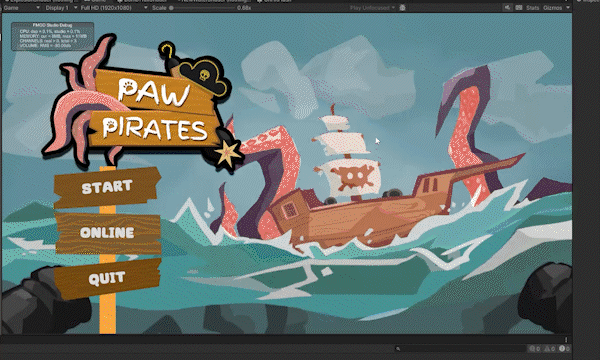The width and height of the screenshot is (600, 360).
Task: Toggle the keyboard shortcuts icon in Game toolbar
Action: pos(519,8)
